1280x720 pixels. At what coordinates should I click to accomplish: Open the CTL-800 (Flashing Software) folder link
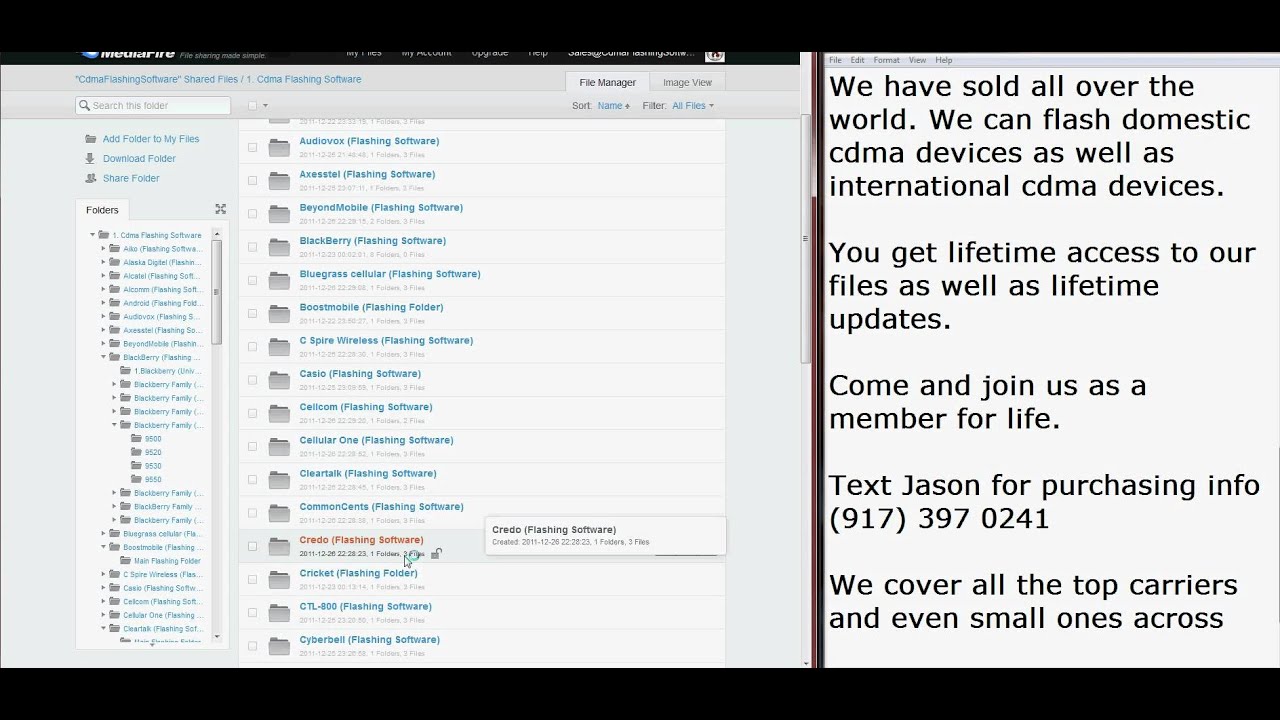365,606
